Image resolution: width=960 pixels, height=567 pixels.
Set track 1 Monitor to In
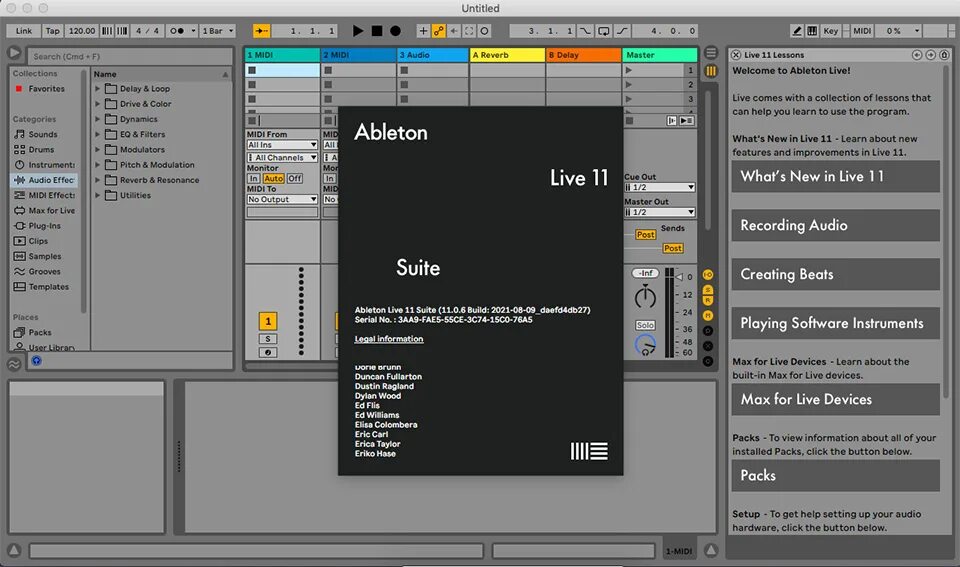253,178
